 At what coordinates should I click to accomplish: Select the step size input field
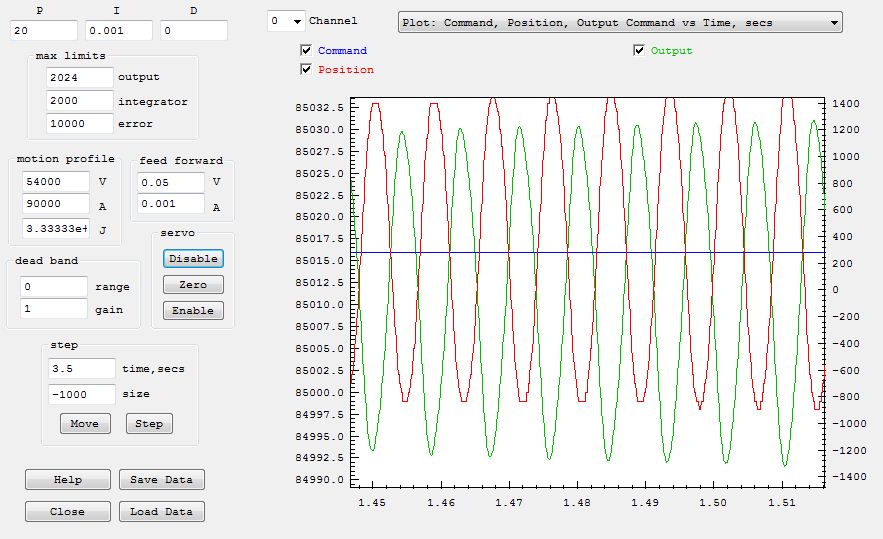click(x=82, y=394)
